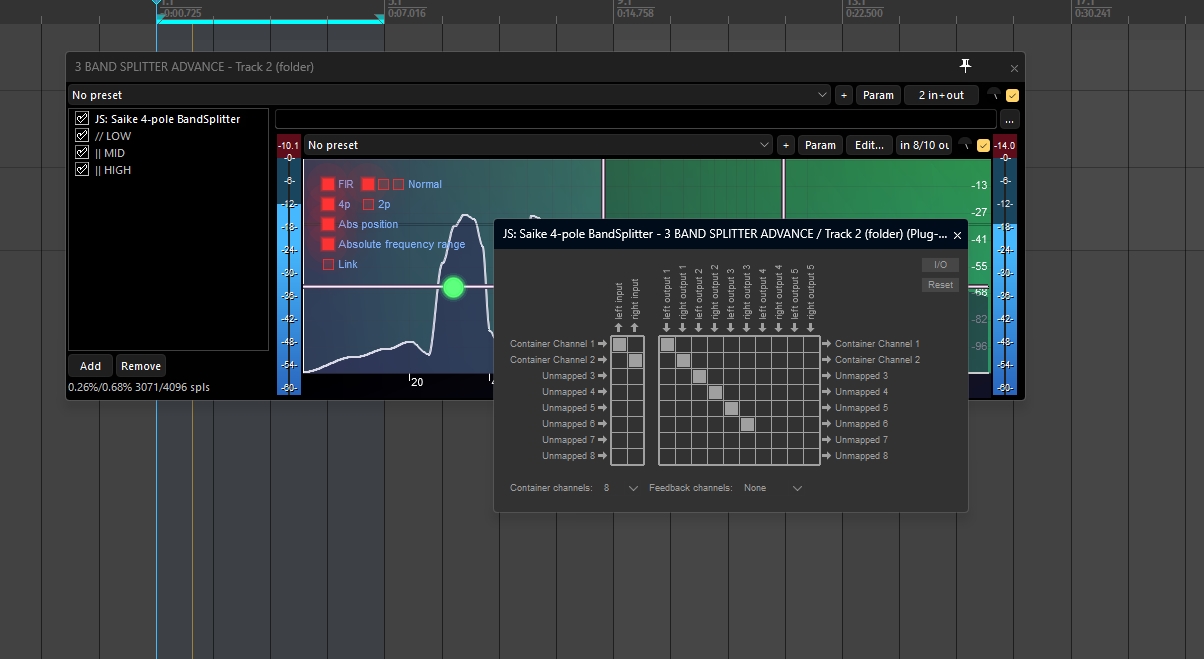Image resolution: width=1204 pixels, height=659 pixels.
Task: Click the Add button under the FX list
Action: pyautogui.click(x=90, y=366)
